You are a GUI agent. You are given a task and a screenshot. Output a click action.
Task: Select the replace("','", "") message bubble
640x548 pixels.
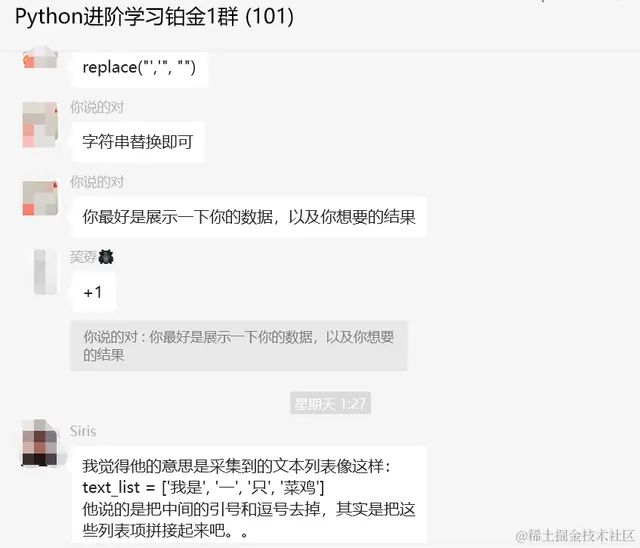(x=140, y=68)
